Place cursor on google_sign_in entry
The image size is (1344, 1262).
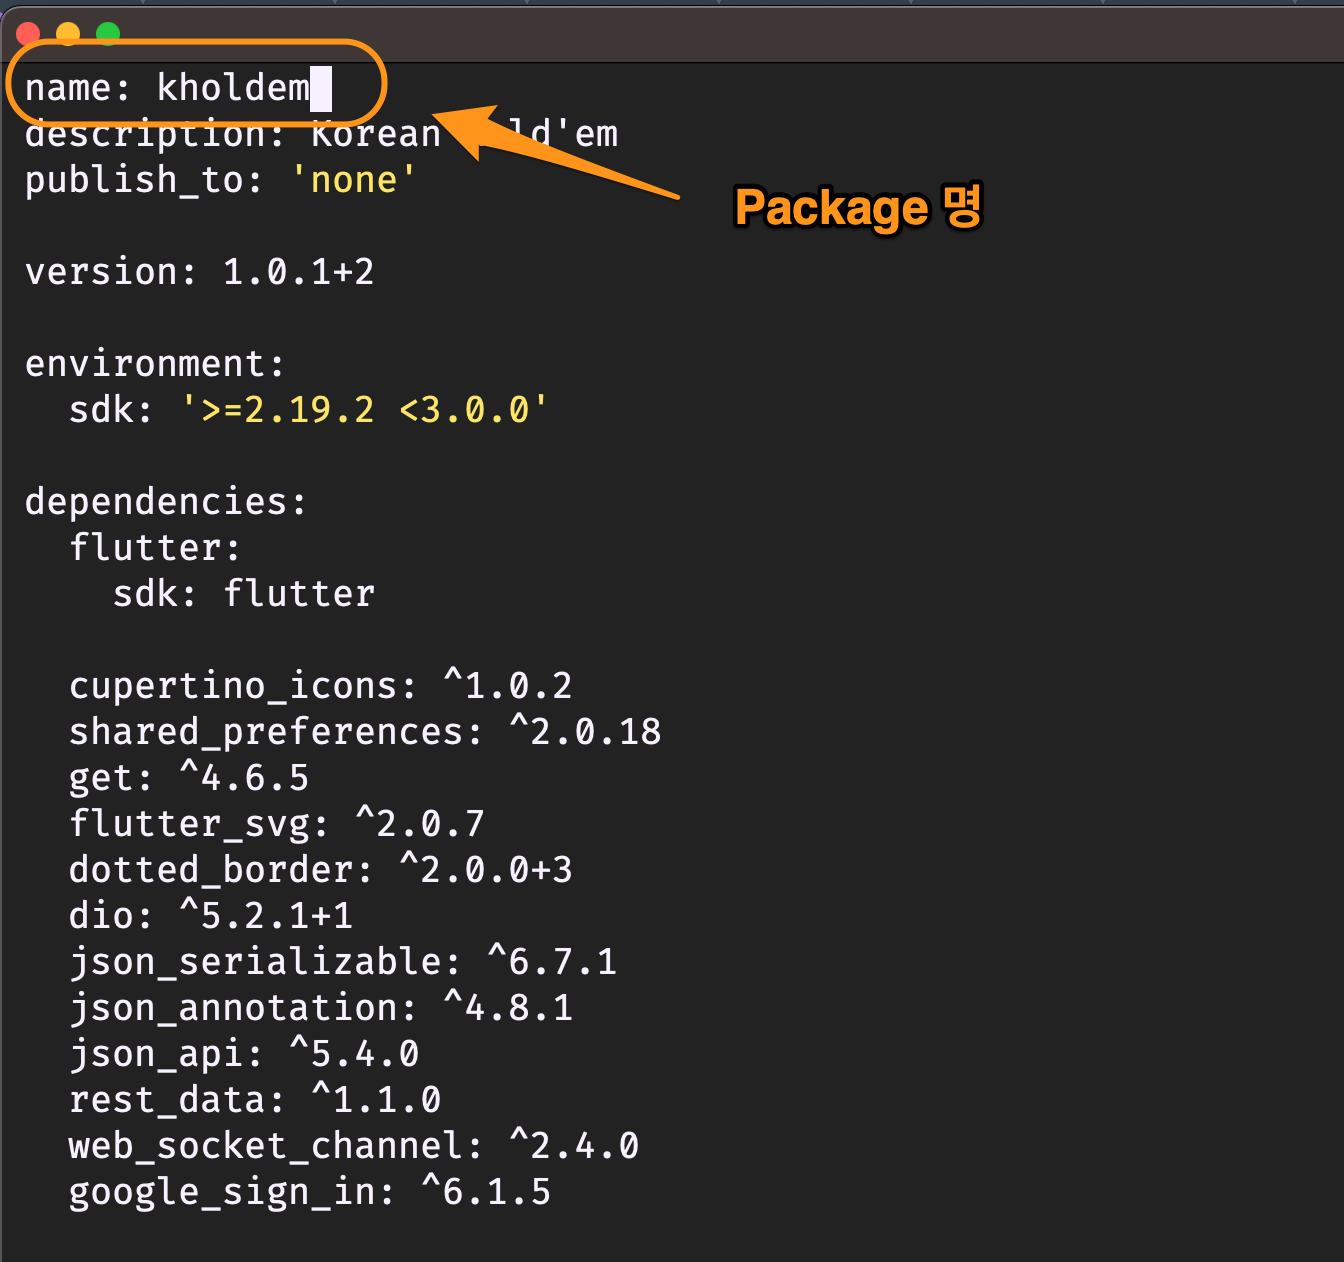pyautogui.click(x=309, y=1192)
